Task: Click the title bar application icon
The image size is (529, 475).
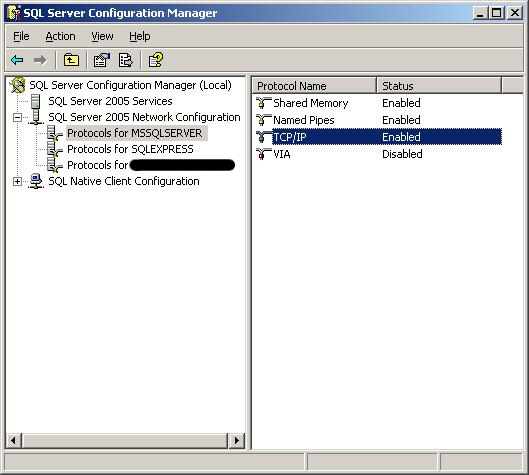Action: [14, 13]
